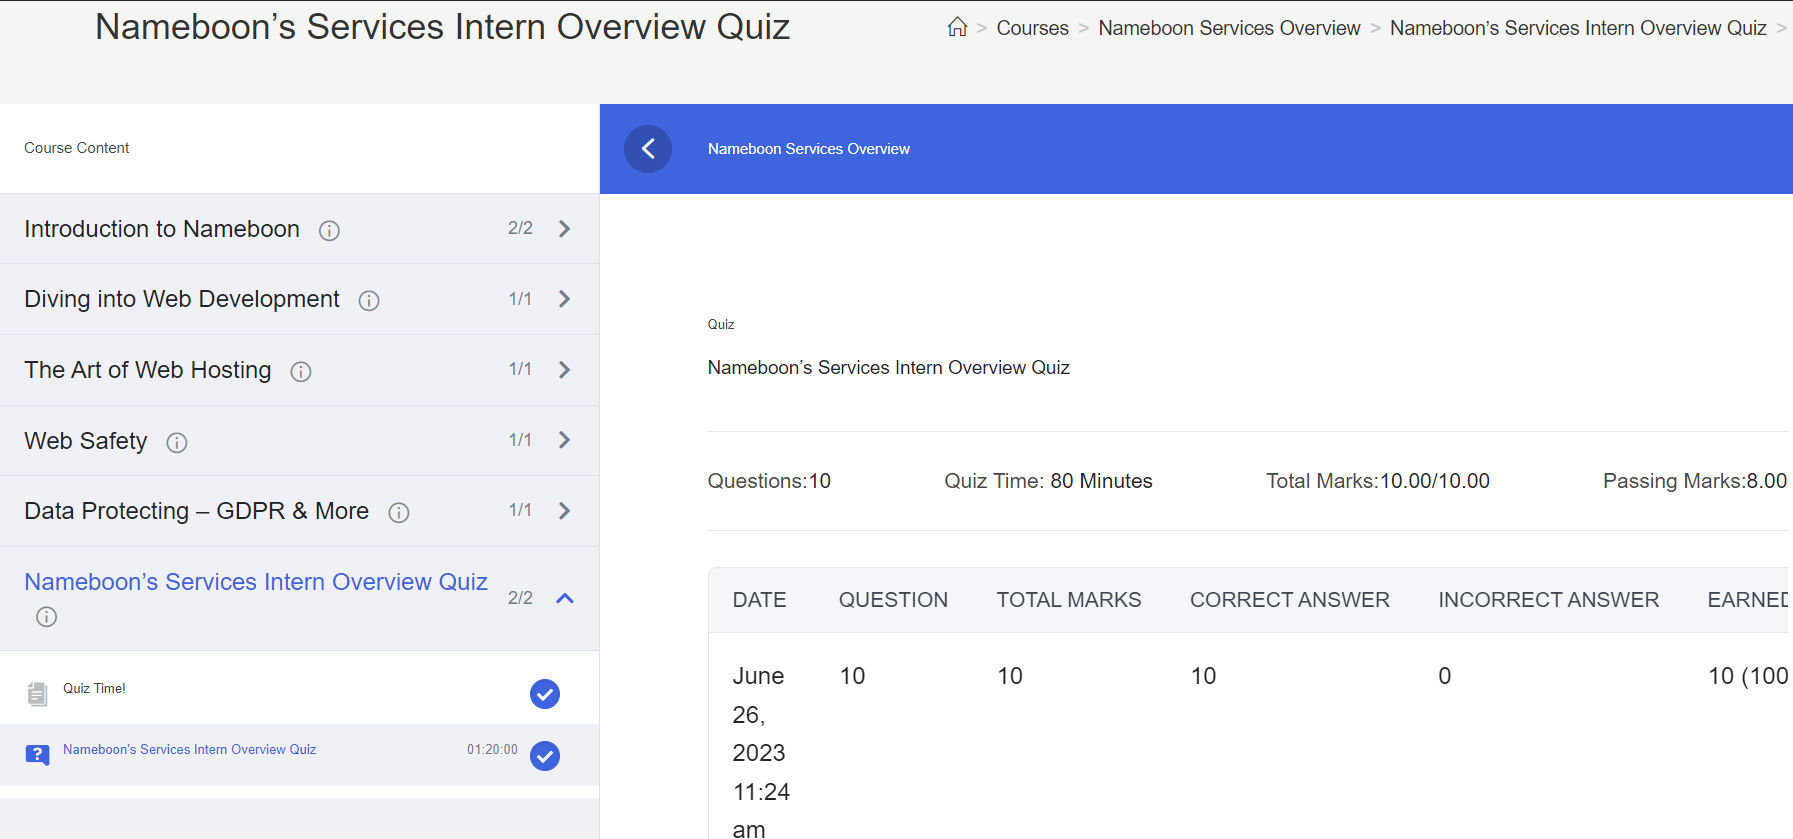Toggle the Quiz Time! completion checkmark
Viewport: 1793px width, 839px height.
(x=545, y=694)
